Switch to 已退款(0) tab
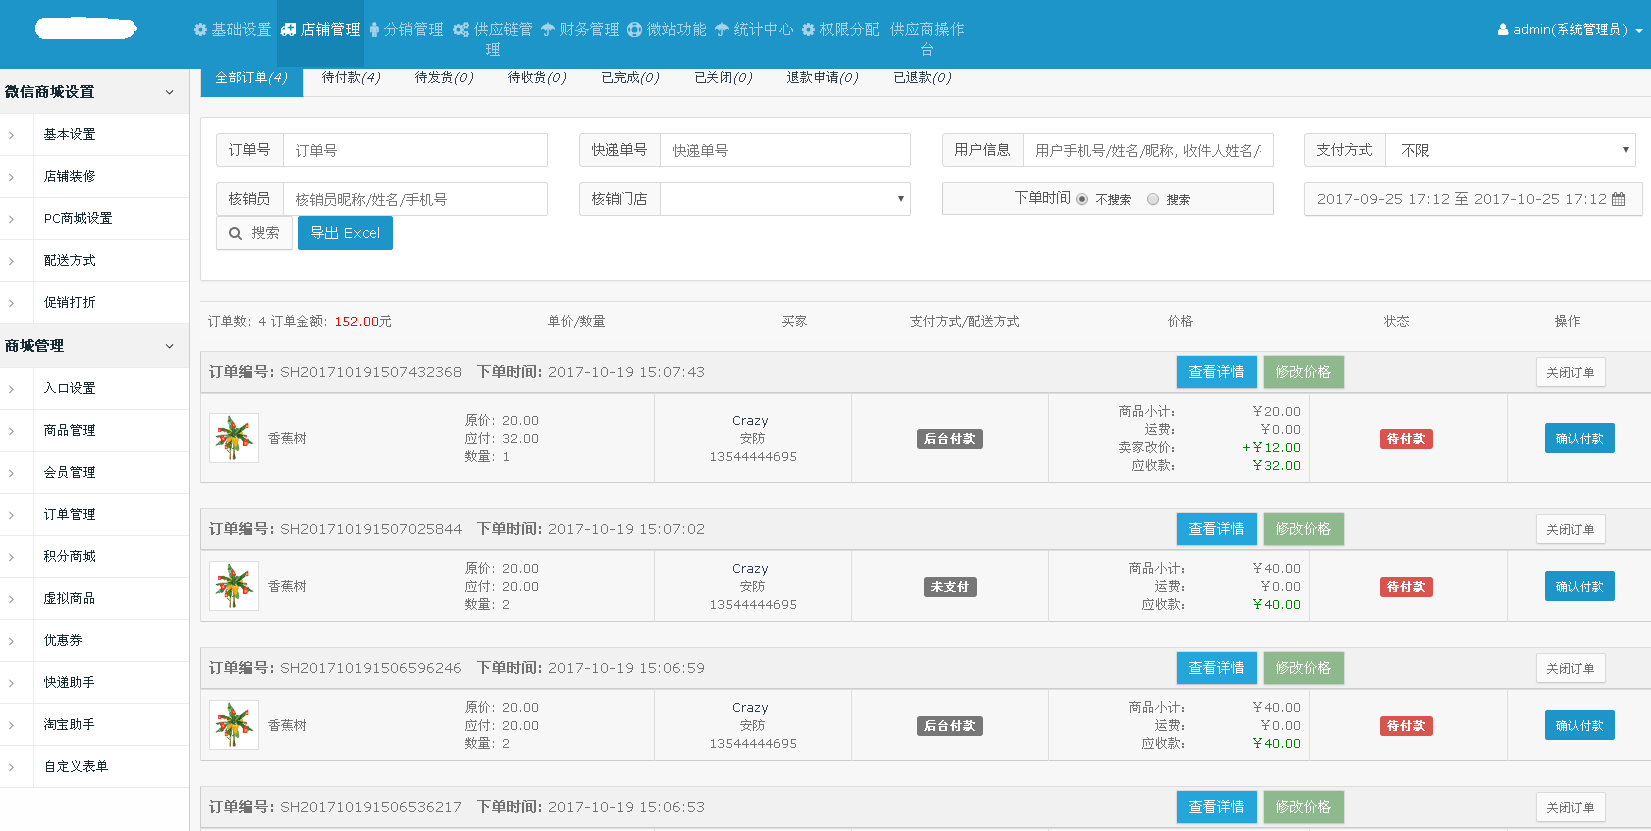This screenshot has width=1651, height=831. [922, 78]
